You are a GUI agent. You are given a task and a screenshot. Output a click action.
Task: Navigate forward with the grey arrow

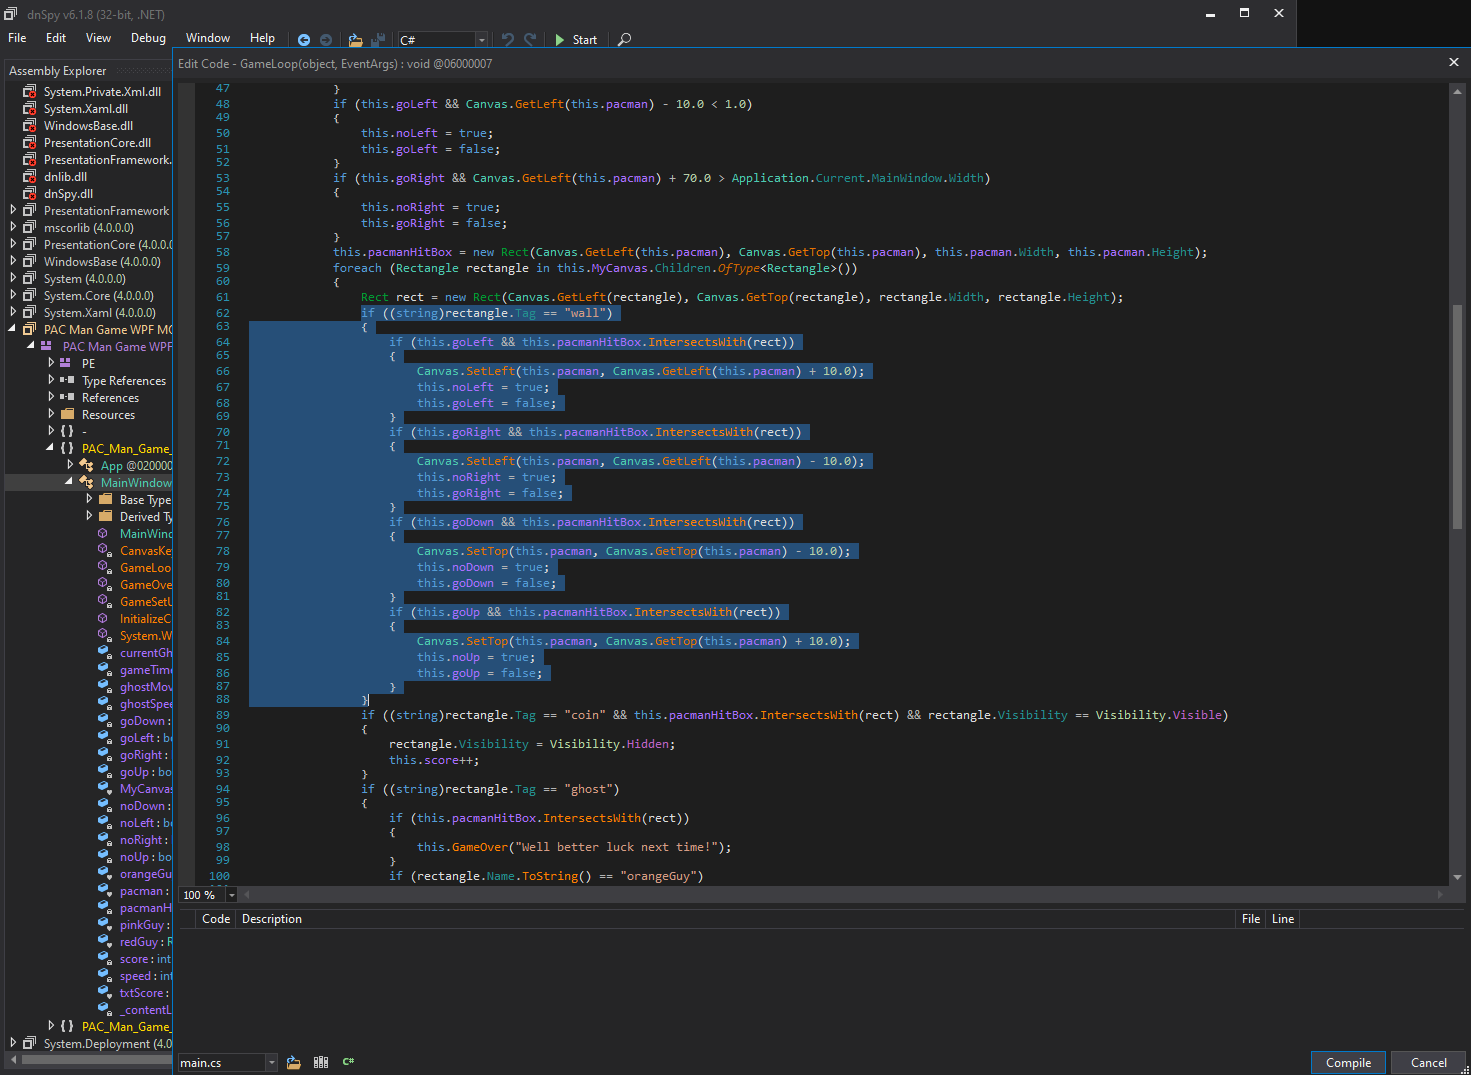point(326,40)
